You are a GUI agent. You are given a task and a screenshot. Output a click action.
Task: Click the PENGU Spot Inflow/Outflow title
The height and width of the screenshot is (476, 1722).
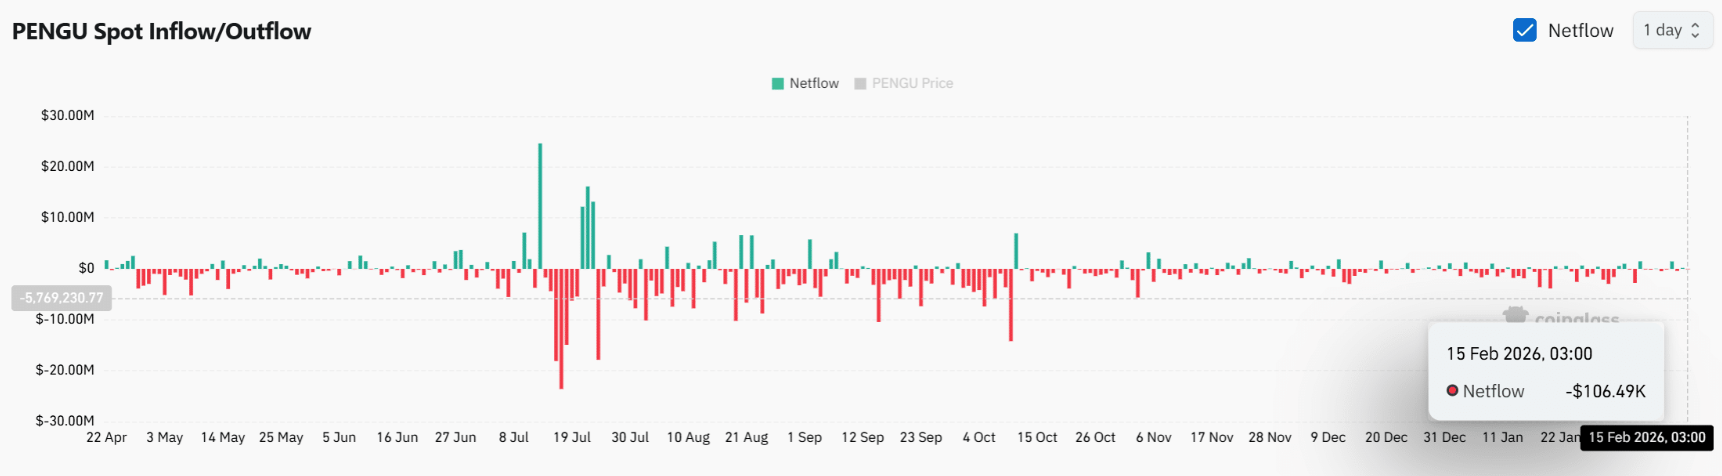162,31
